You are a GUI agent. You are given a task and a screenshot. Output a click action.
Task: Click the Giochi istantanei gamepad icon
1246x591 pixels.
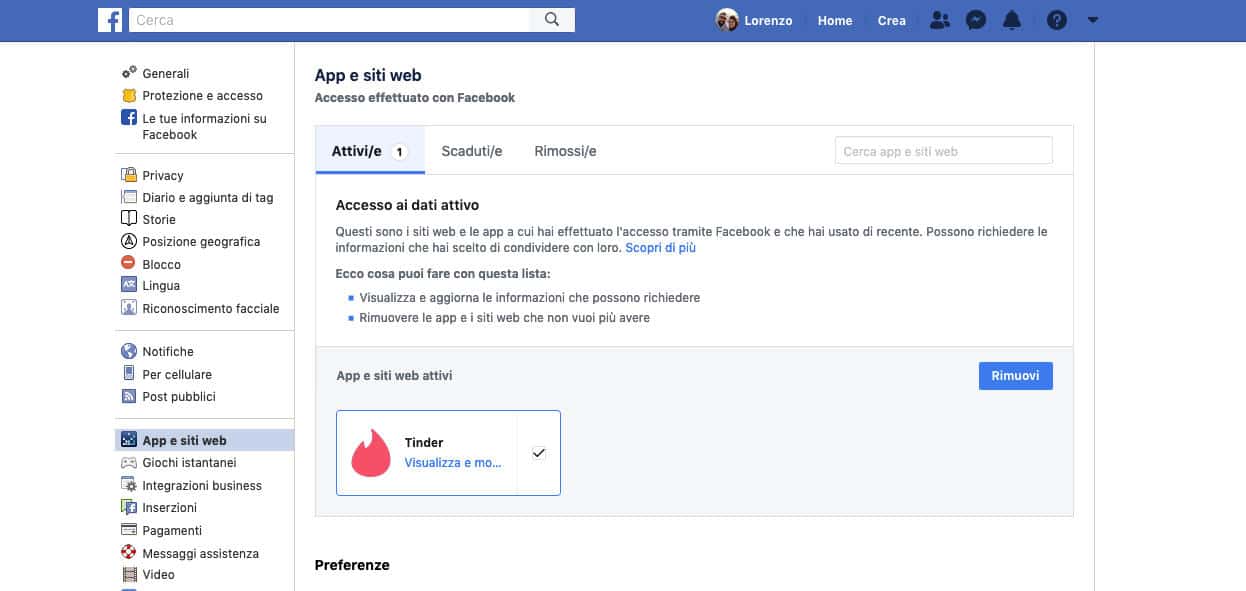point(129,463)
